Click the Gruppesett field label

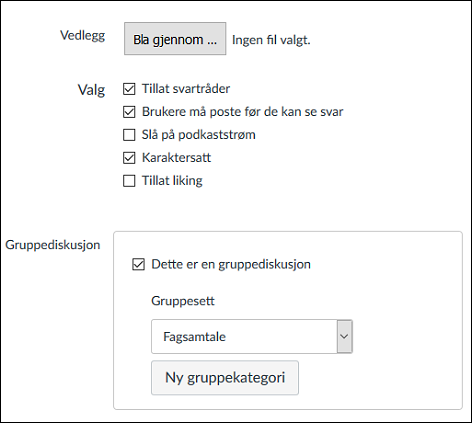tap(183, 301)
